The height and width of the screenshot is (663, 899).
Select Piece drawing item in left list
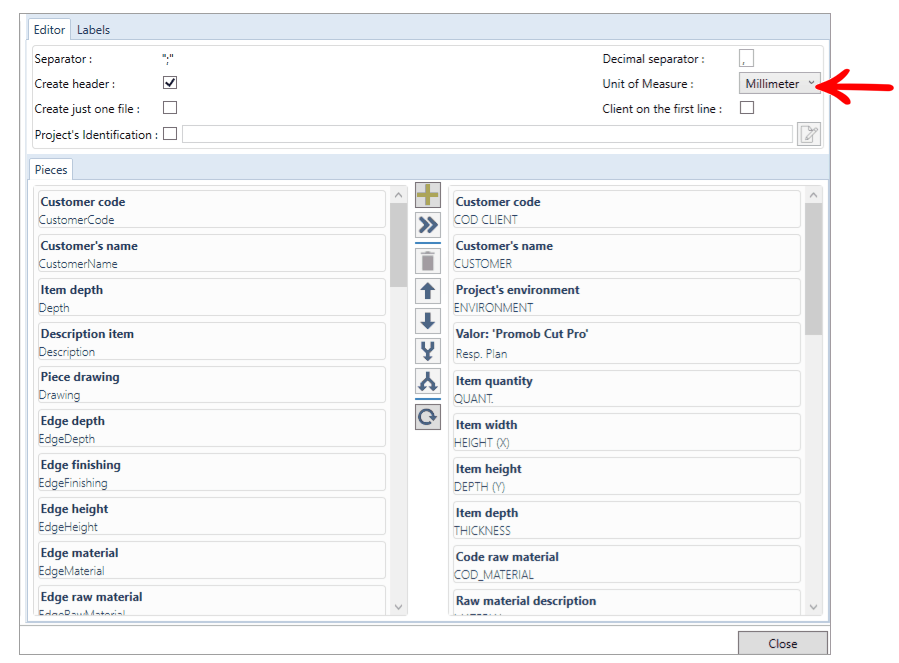[212, 385]
